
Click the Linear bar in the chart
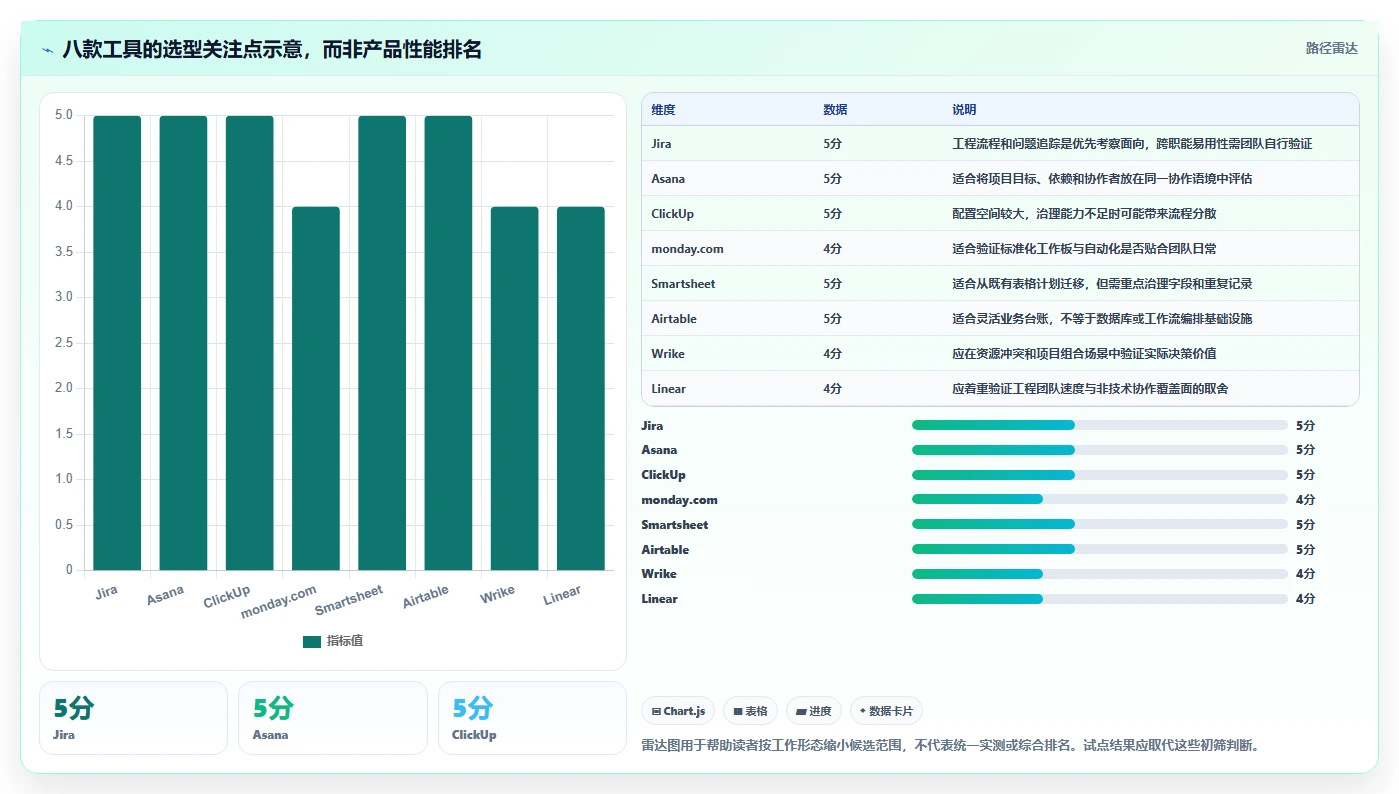coord(581,388)
